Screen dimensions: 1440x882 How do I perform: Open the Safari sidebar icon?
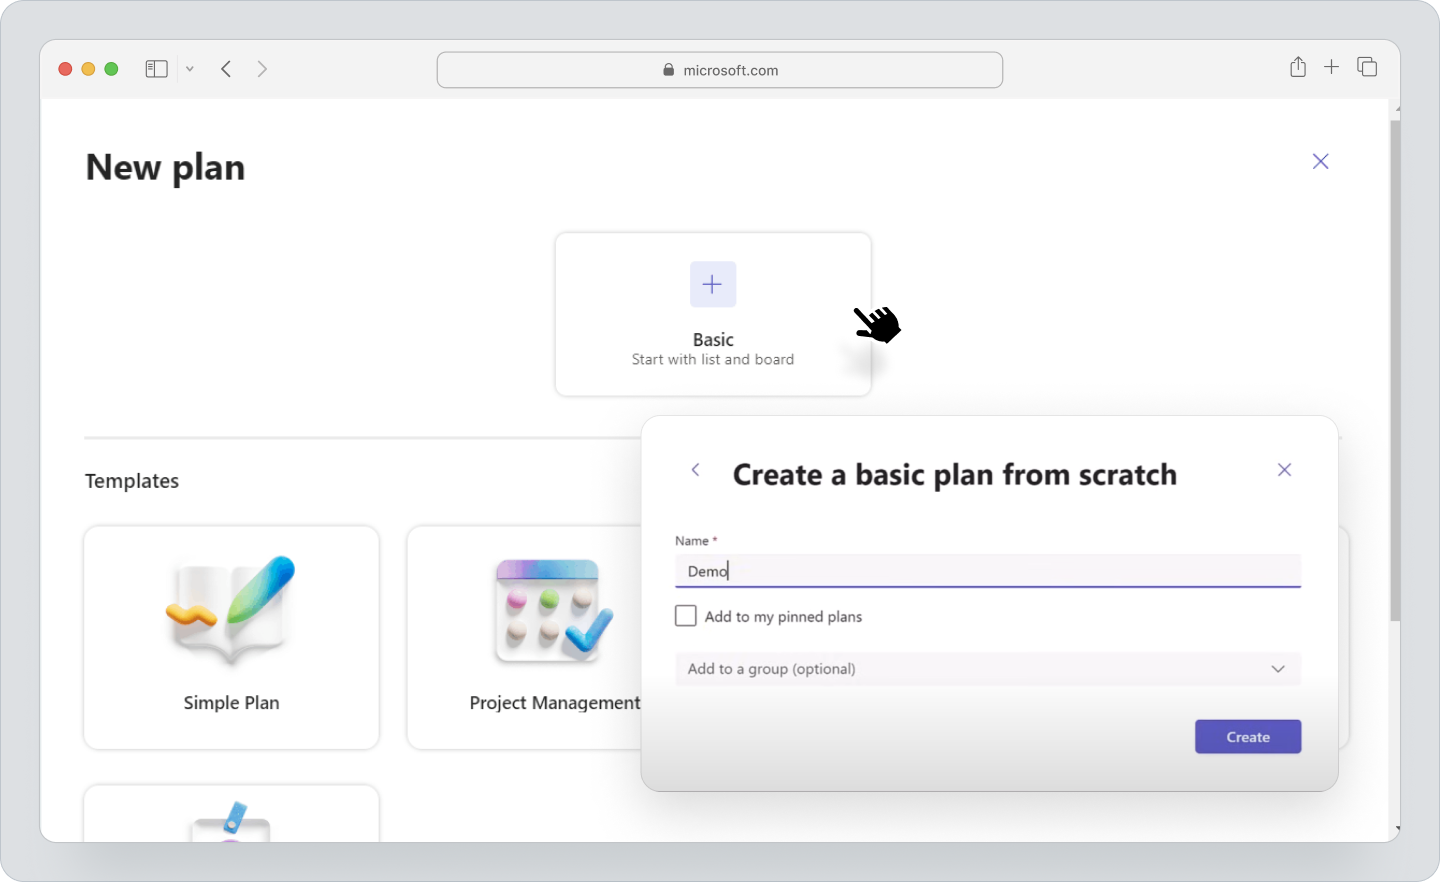pos(156,68)
